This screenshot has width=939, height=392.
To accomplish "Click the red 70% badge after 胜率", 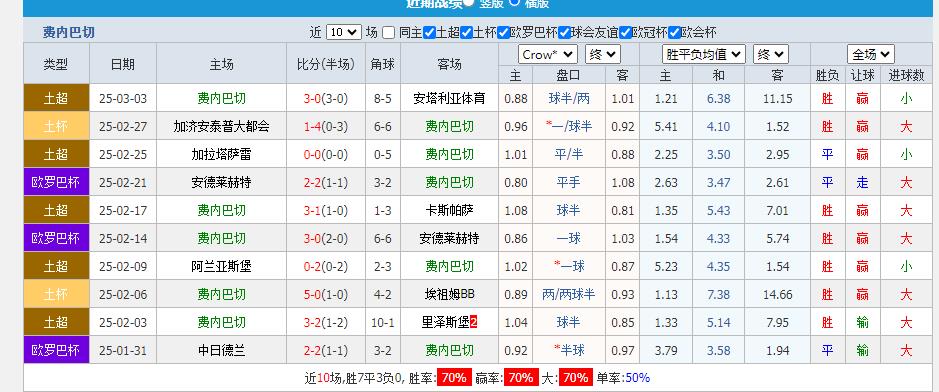I will click(455, 378).
